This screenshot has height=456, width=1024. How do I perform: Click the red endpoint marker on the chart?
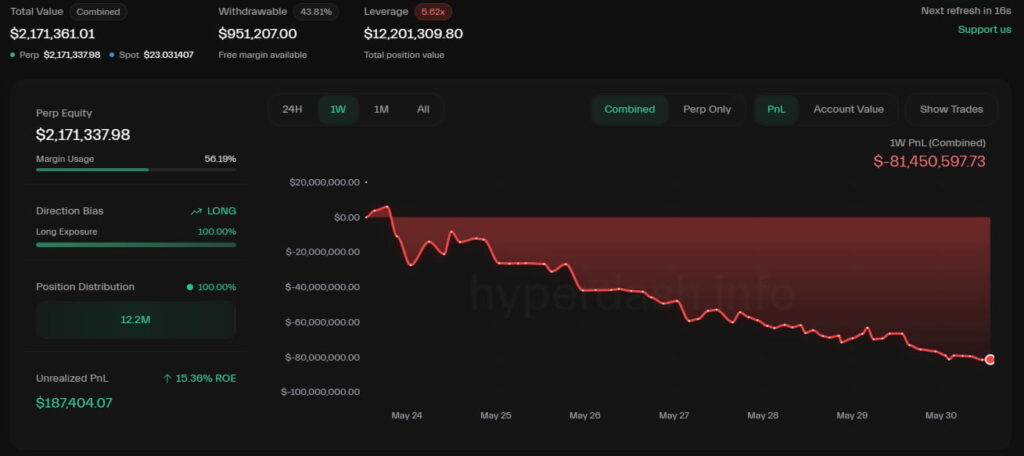click(x=990, y=359)
